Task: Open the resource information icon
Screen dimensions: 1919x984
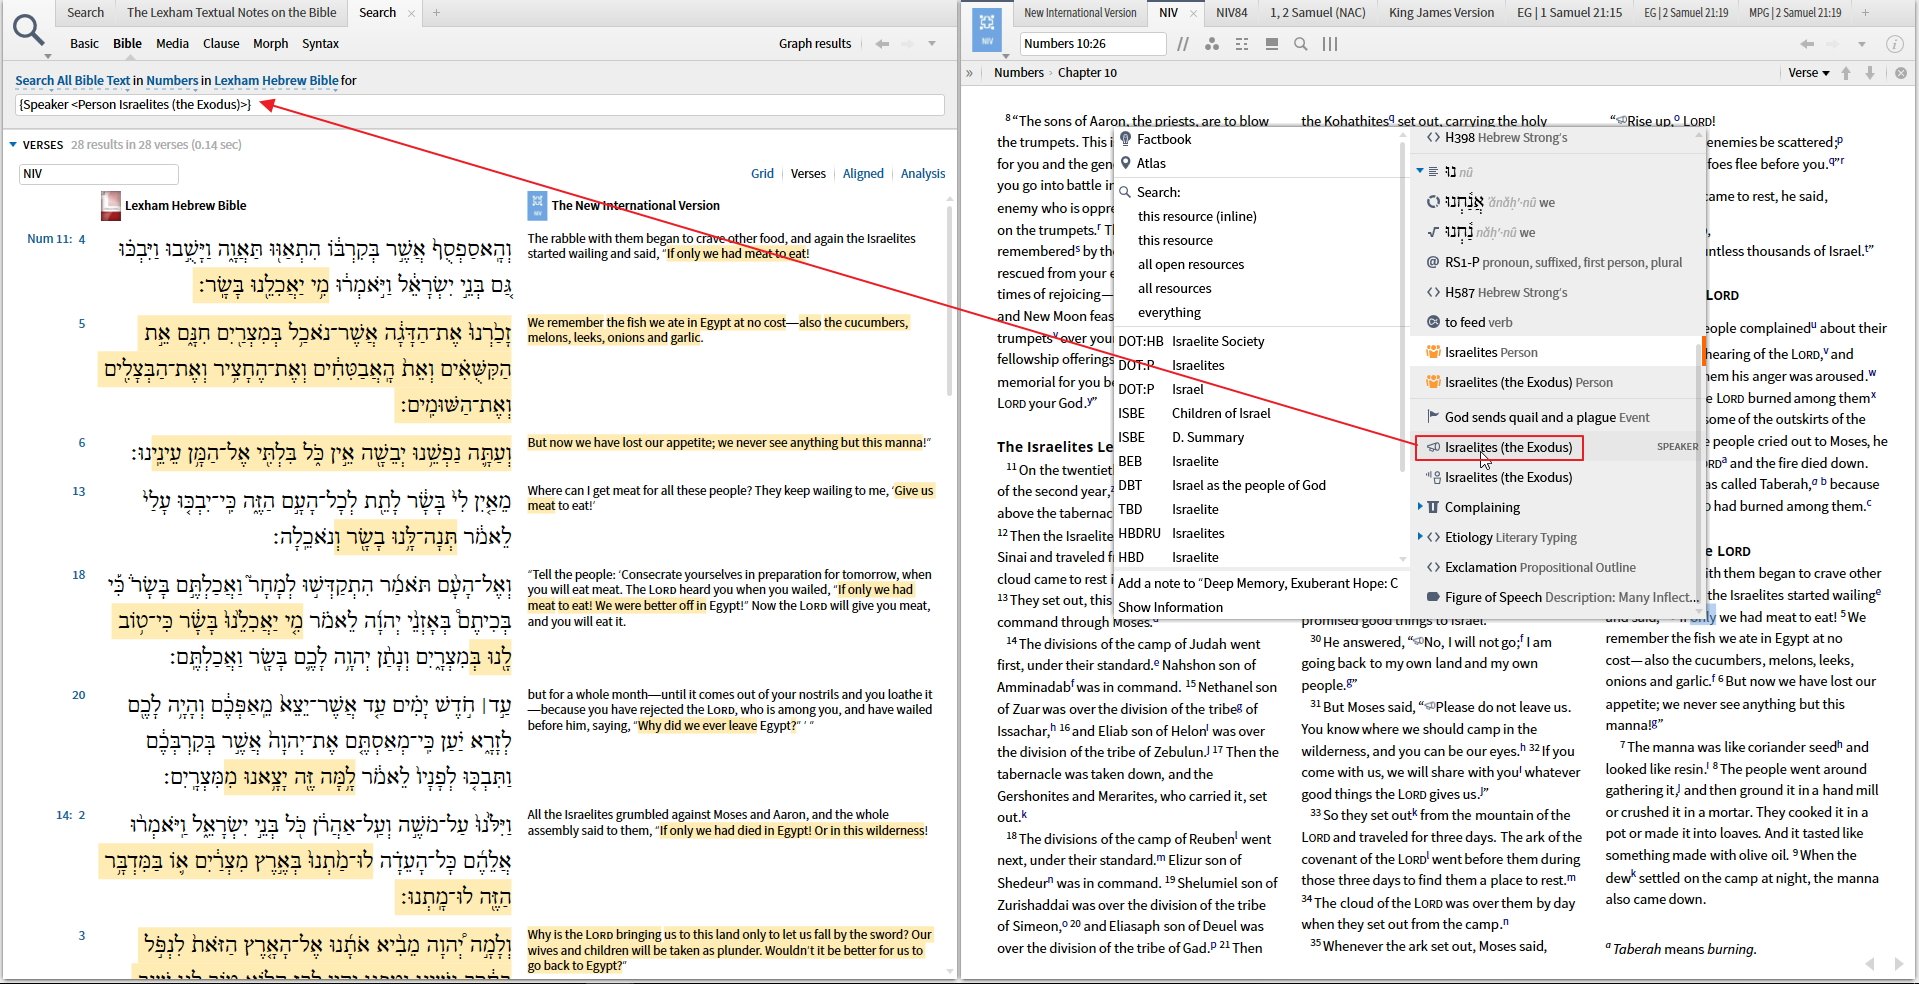Action: tap(1894, 44)
